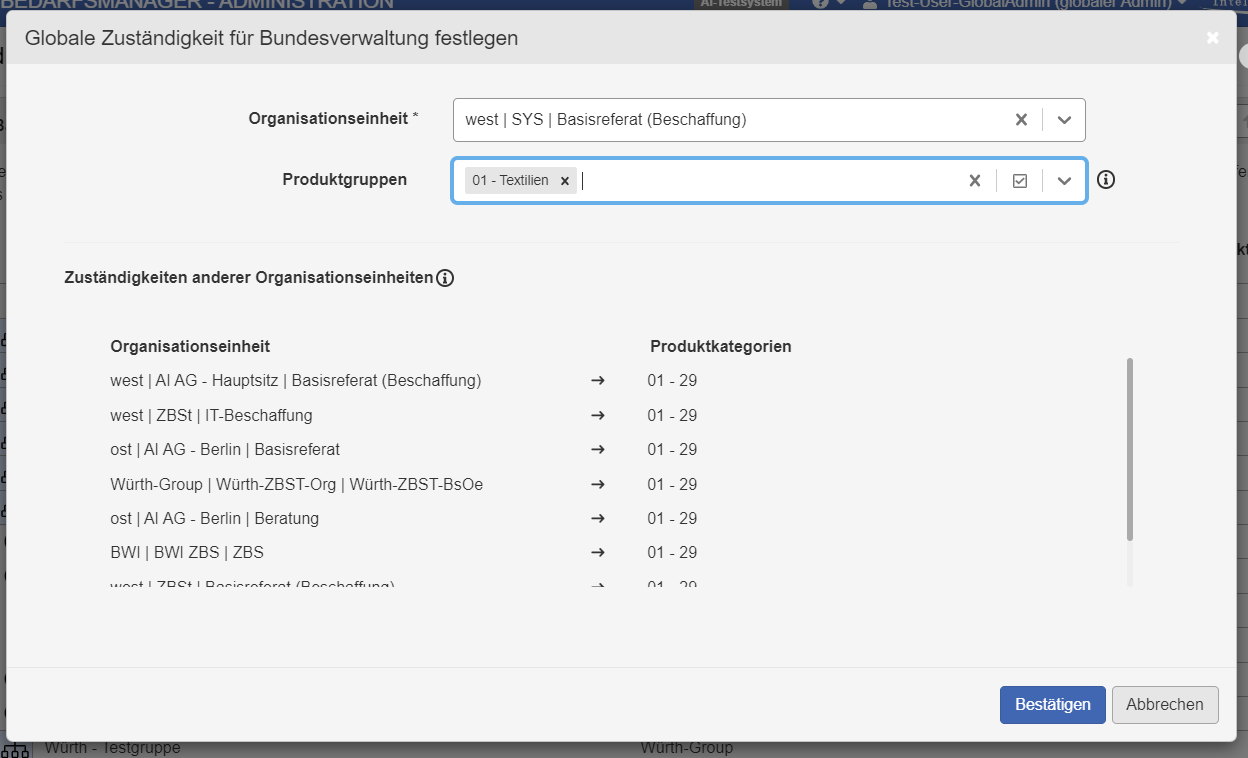The image size is (1248, 758).
Task: Open the Produktgruppen dropdown list
Action: [1064, 180]
